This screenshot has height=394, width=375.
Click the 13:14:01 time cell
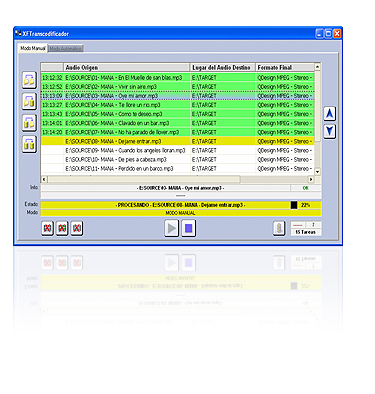click(x=52, y=123)
